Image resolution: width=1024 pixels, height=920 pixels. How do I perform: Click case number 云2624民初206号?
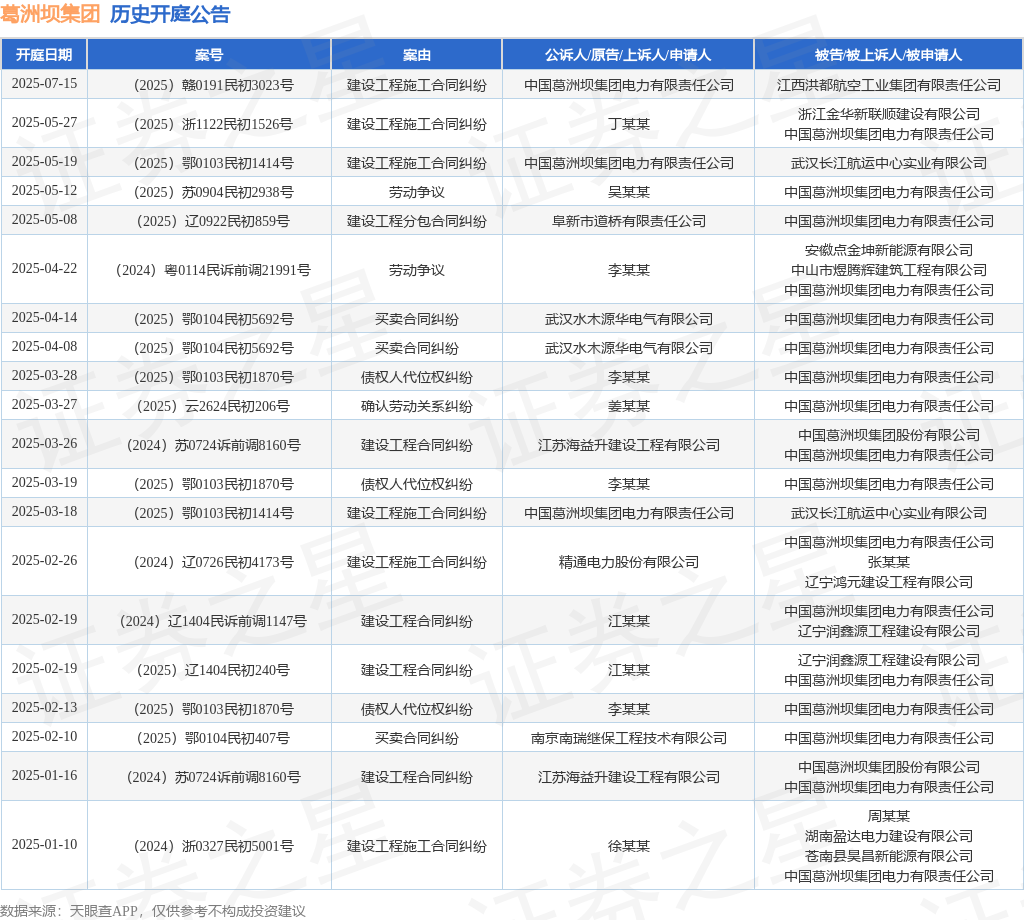click(214, 406)
